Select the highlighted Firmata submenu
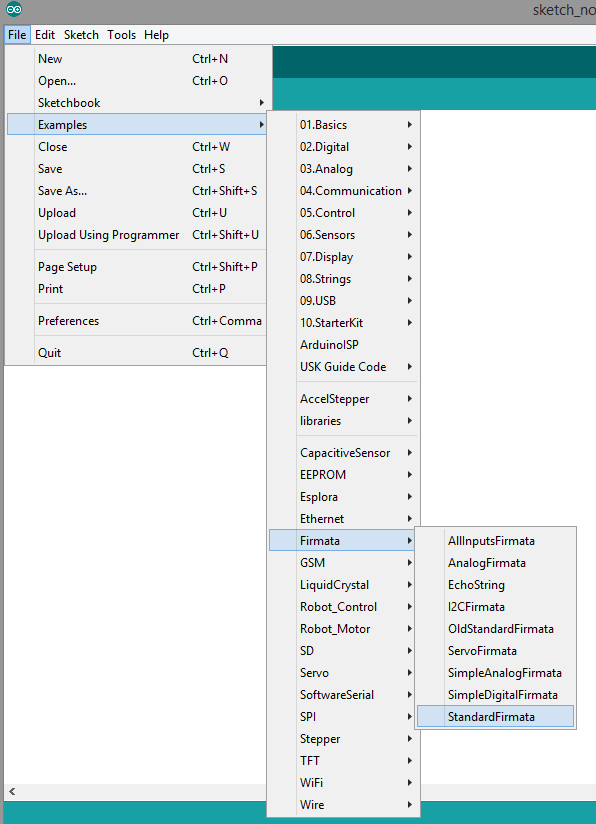Screen dimensions: 596x824 coord(342,540)
